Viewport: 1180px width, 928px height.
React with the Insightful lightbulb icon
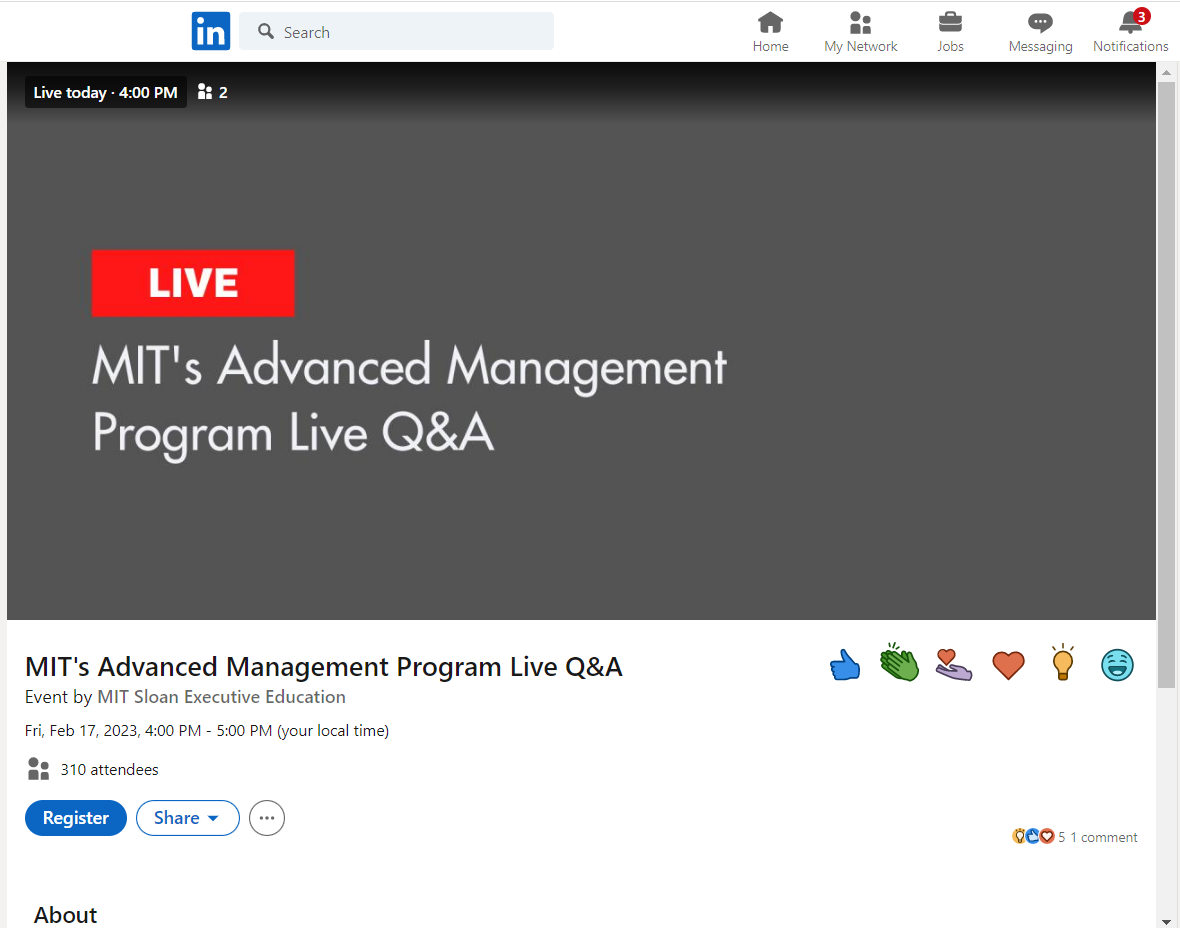pos(1063,662)
